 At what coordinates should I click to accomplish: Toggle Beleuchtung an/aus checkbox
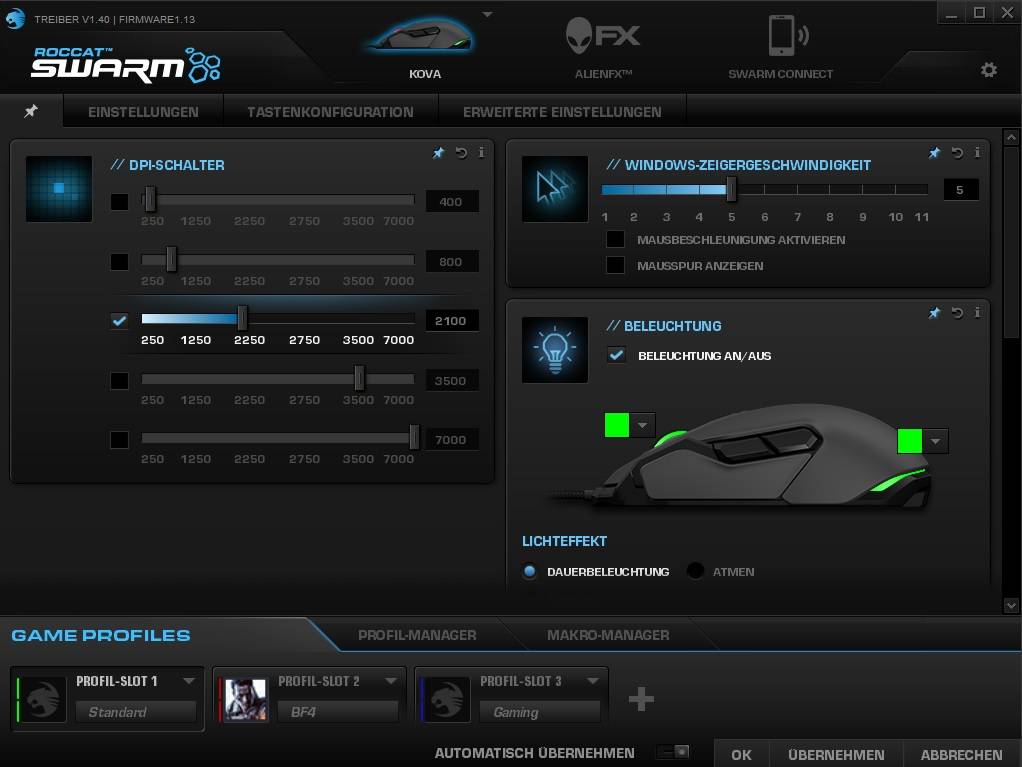point(616,355)
